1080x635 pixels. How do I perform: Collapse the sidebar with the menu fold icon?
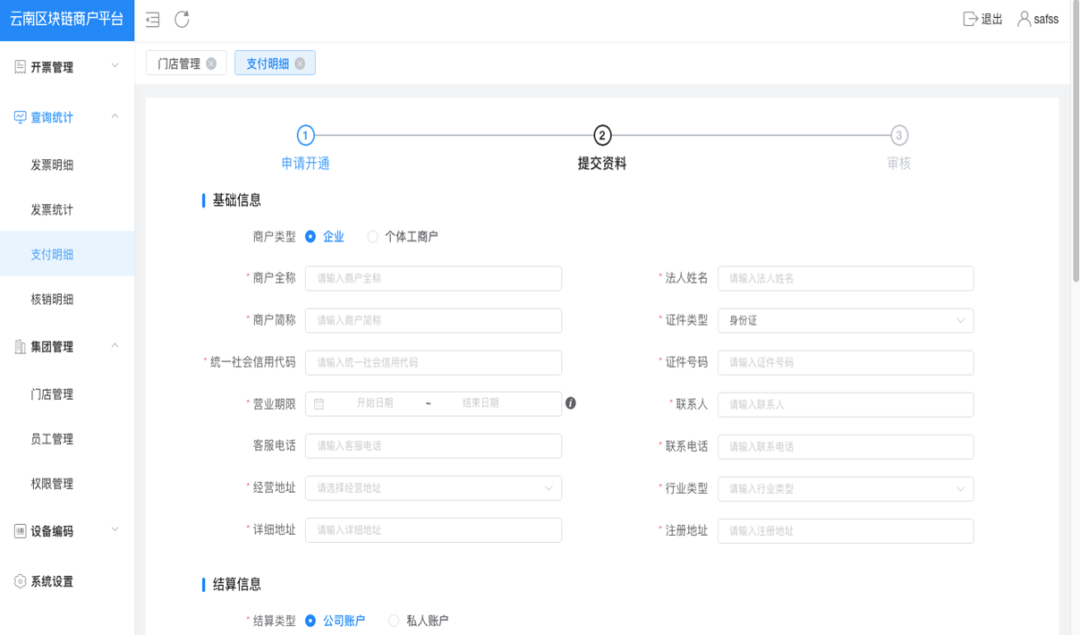pyautogui.click(x=153, y=19)
